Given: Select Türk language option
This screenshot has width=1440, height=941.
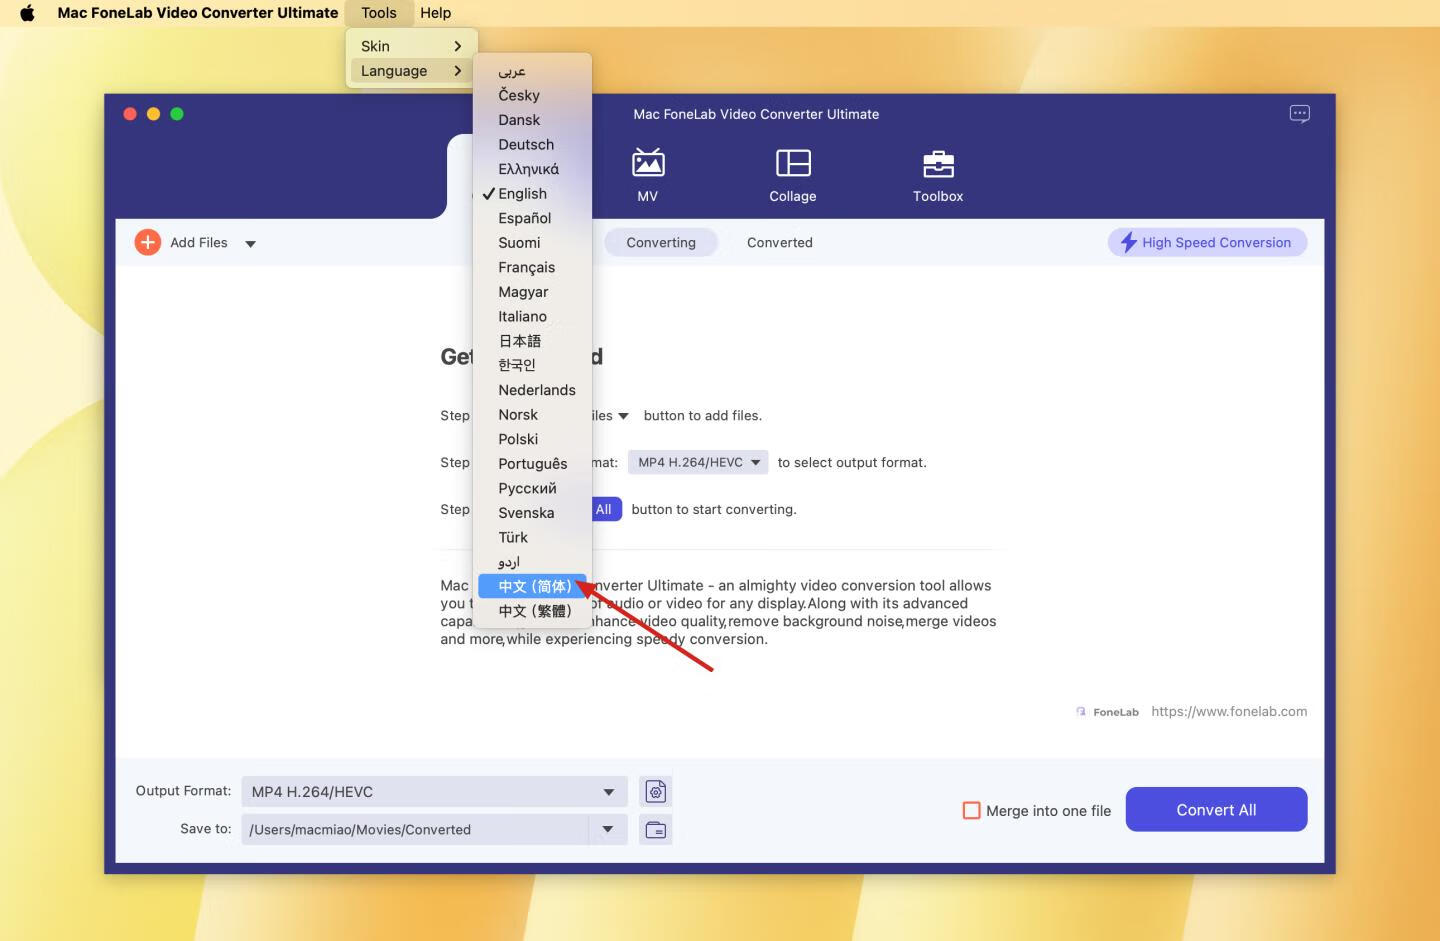Looking at the screenshot, I should click(532, 537).
